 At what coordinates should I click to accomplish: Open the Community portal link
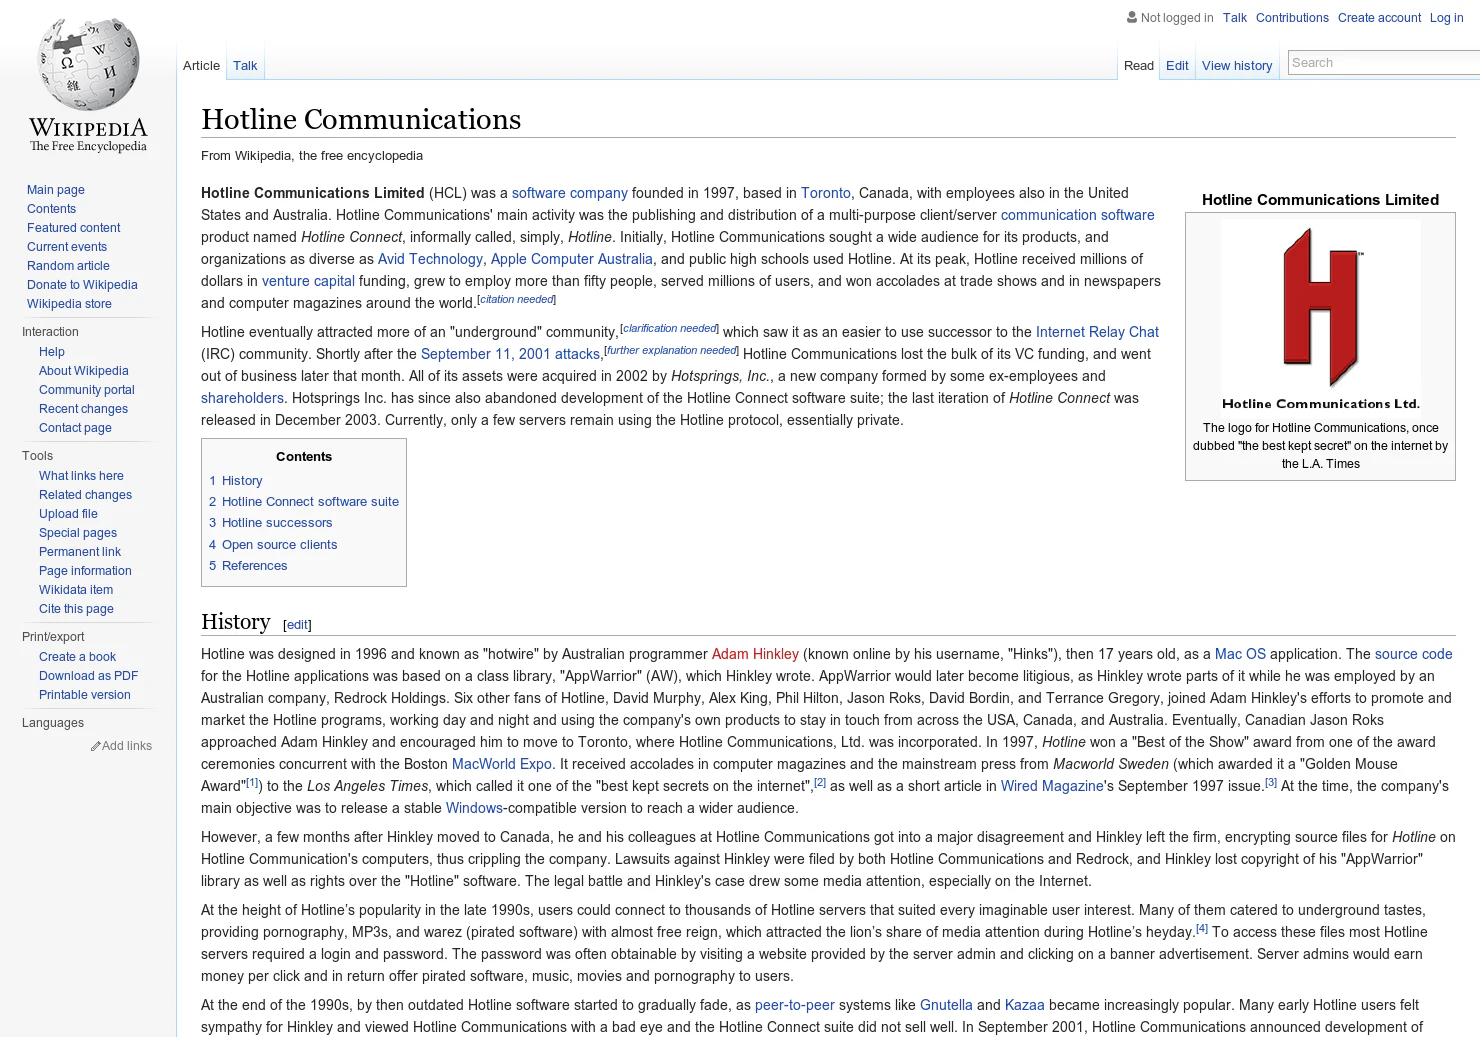[87, 390]
